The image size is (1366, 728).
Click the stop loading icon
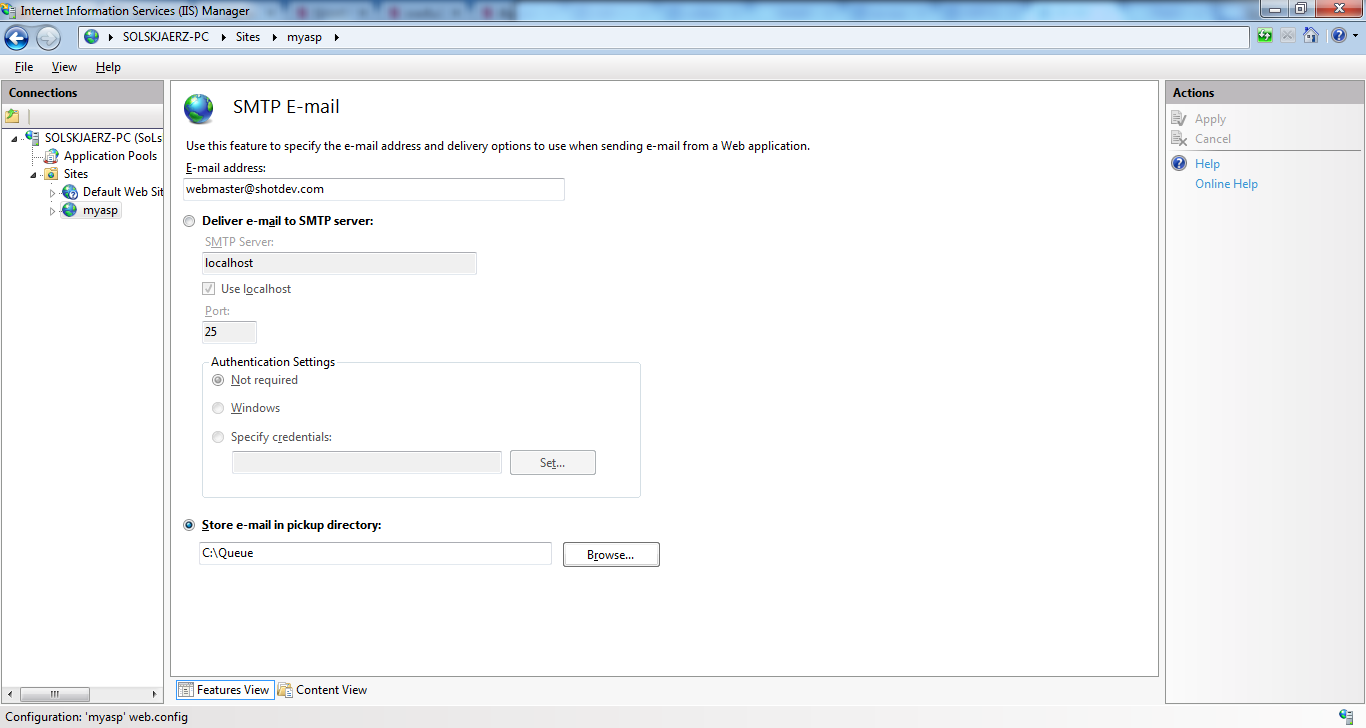[x=1288, y=36]
